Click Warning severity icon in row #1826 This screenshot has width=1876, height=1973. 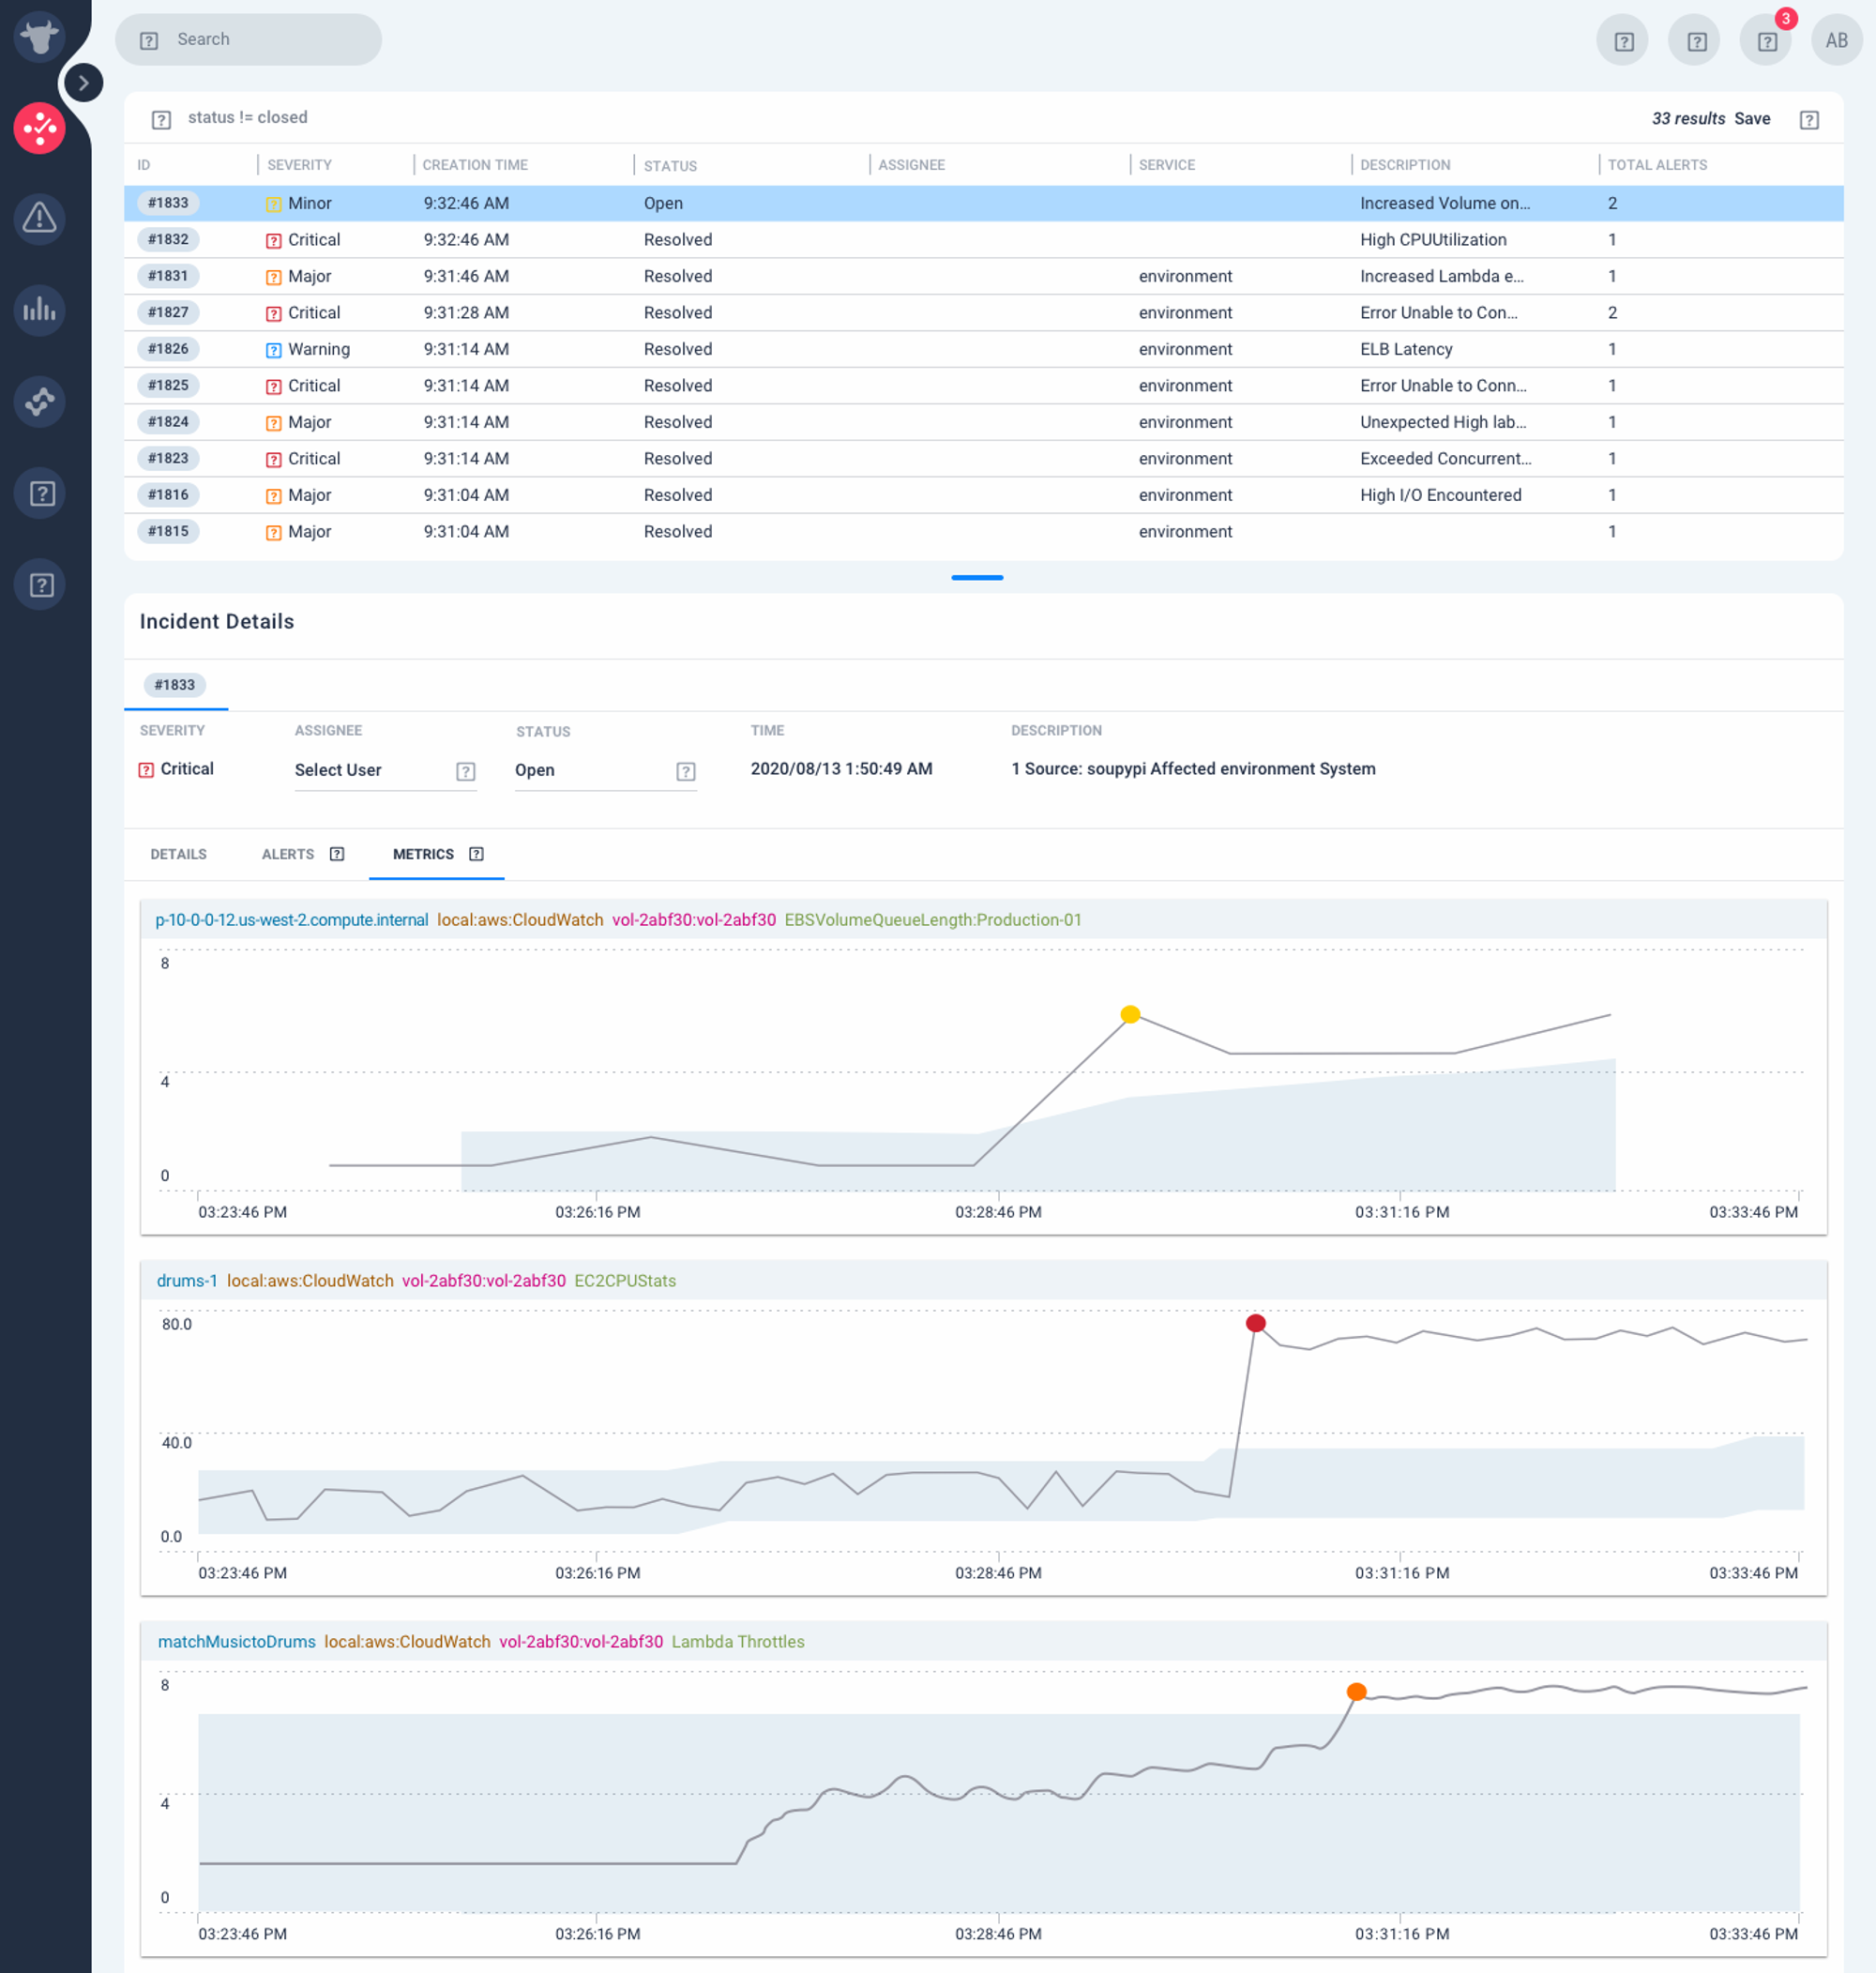coord(273,350)
